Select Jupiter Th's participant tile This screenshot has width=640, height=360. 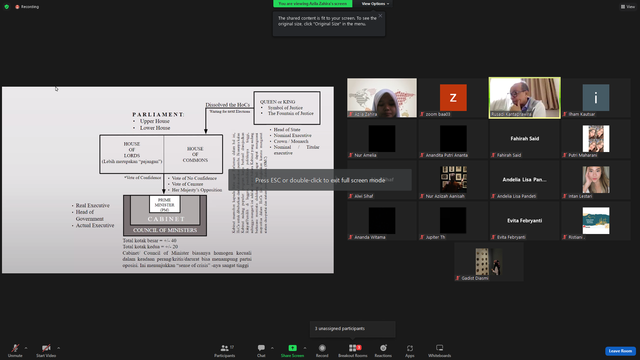click(453, 221)
